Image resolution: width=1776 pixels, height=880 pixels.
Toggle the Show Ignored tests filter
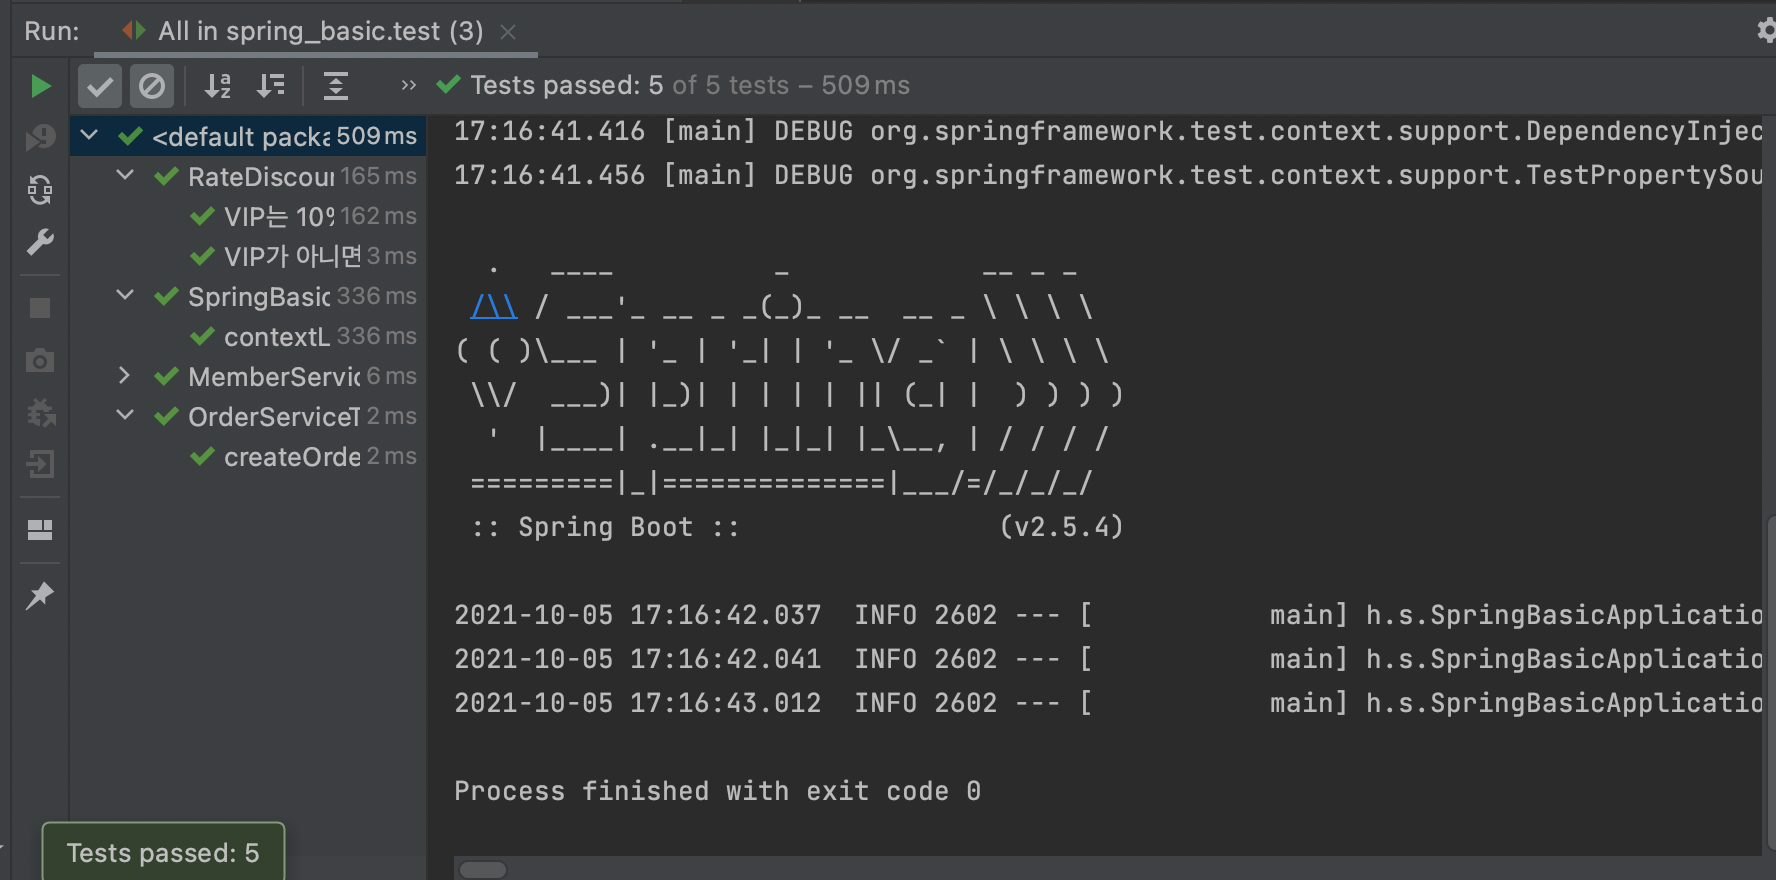click(152, 87)
